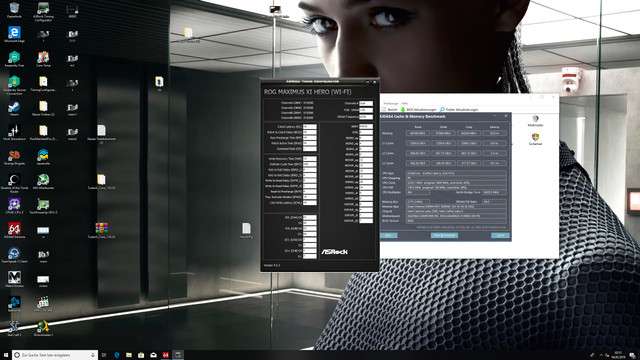Click Close button in Cache & Memory Benchmark
The height and width of the screenshot is (360, 640).
coord(500,236)
